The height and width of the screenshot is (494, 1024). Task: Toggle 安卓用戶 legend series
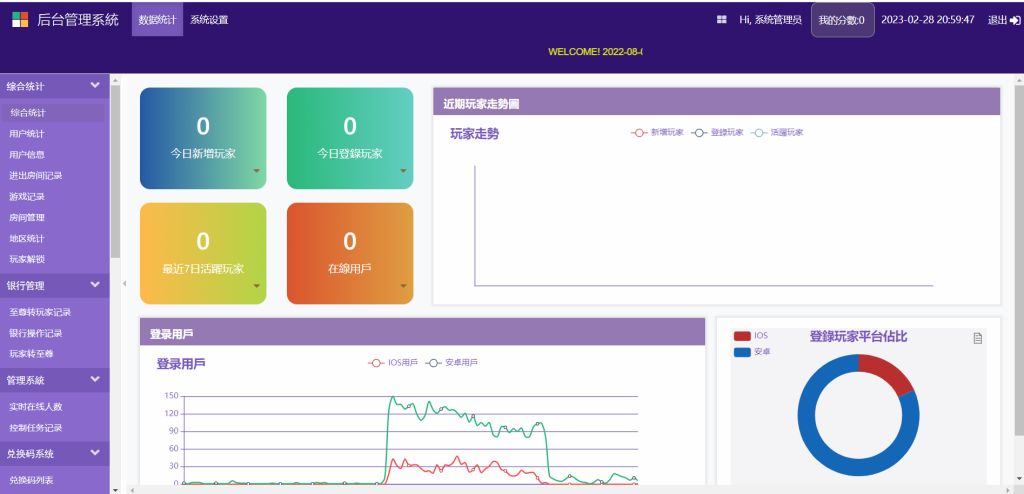click(451, 363)
